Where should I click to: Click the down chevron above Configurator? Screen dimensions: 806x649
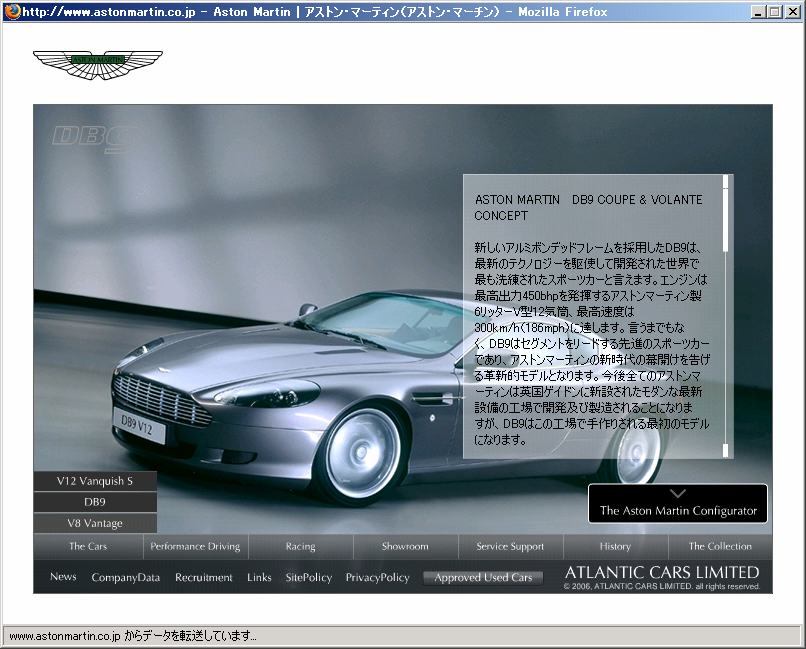point(678,493)
